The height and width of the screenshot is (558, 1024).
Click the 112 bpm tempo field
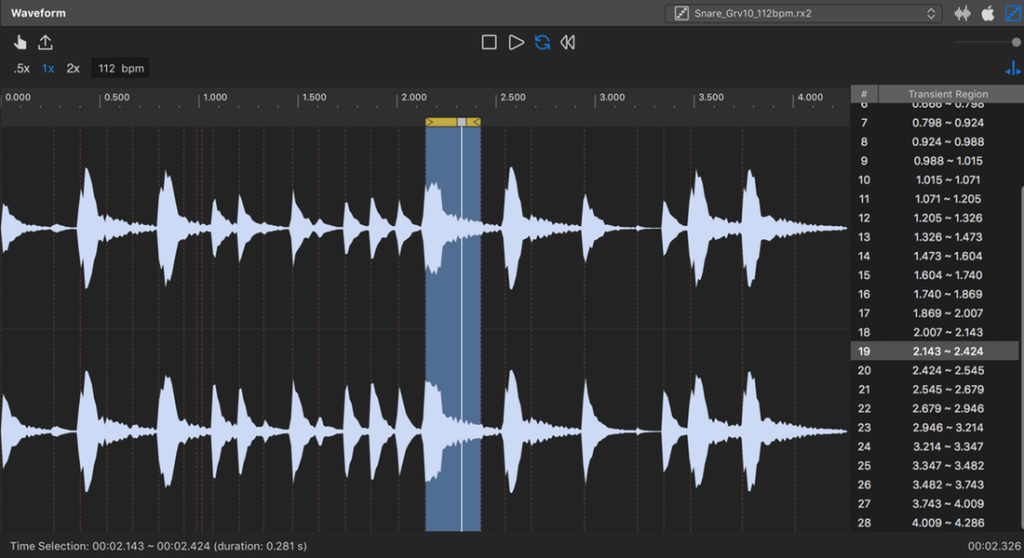tap(121, 68)
